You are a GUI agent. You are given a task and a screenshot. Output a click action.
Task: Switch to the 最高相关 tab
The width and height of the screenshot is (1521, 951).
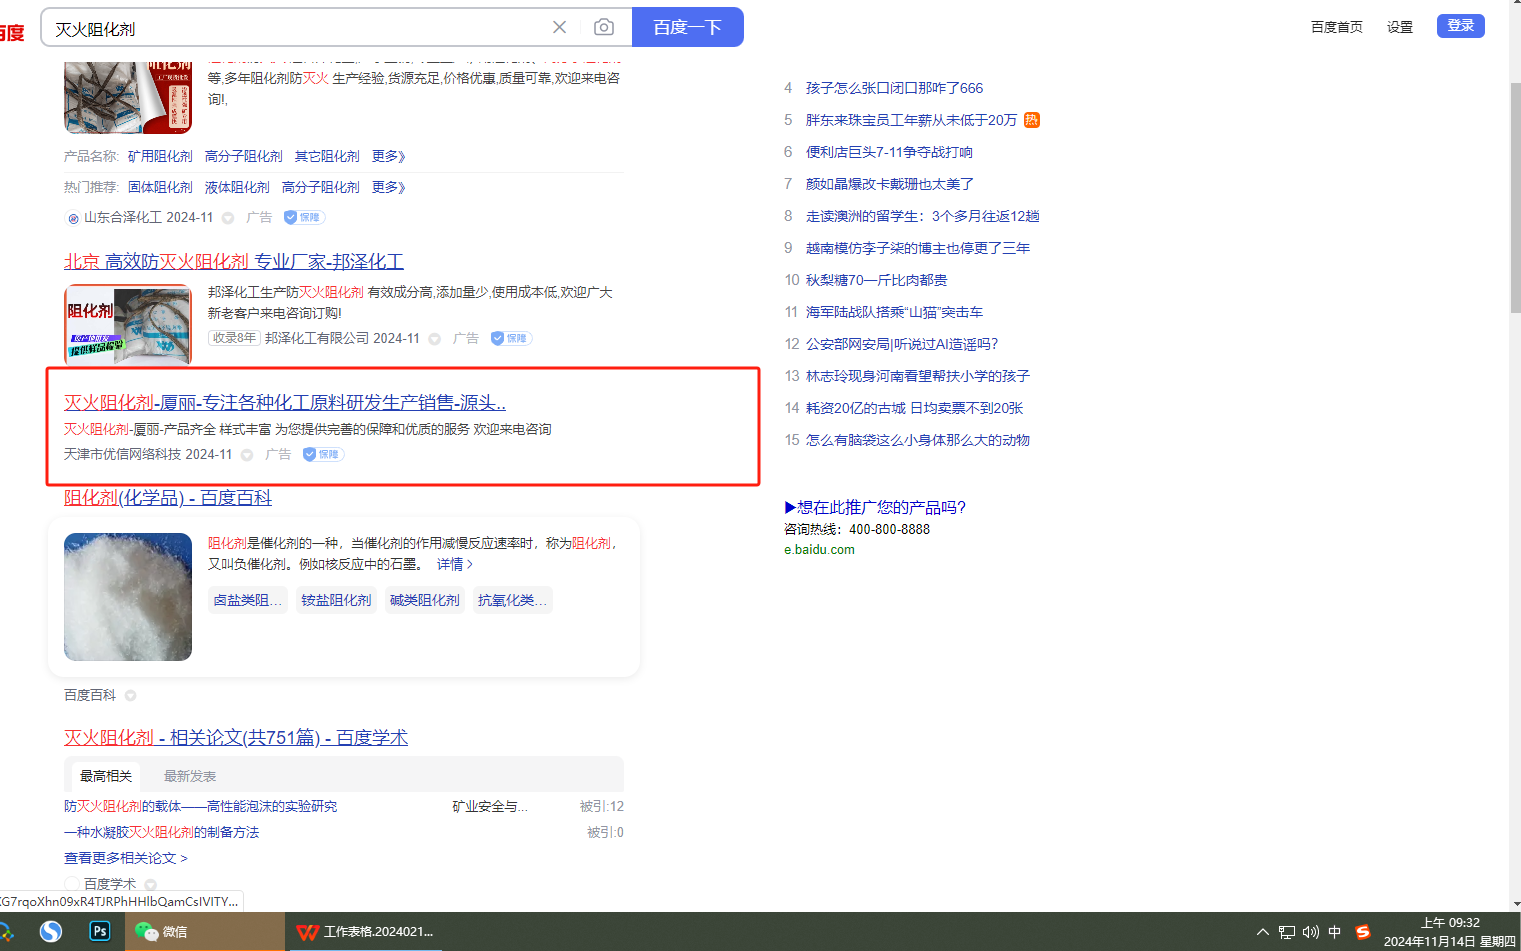[106, 776]
